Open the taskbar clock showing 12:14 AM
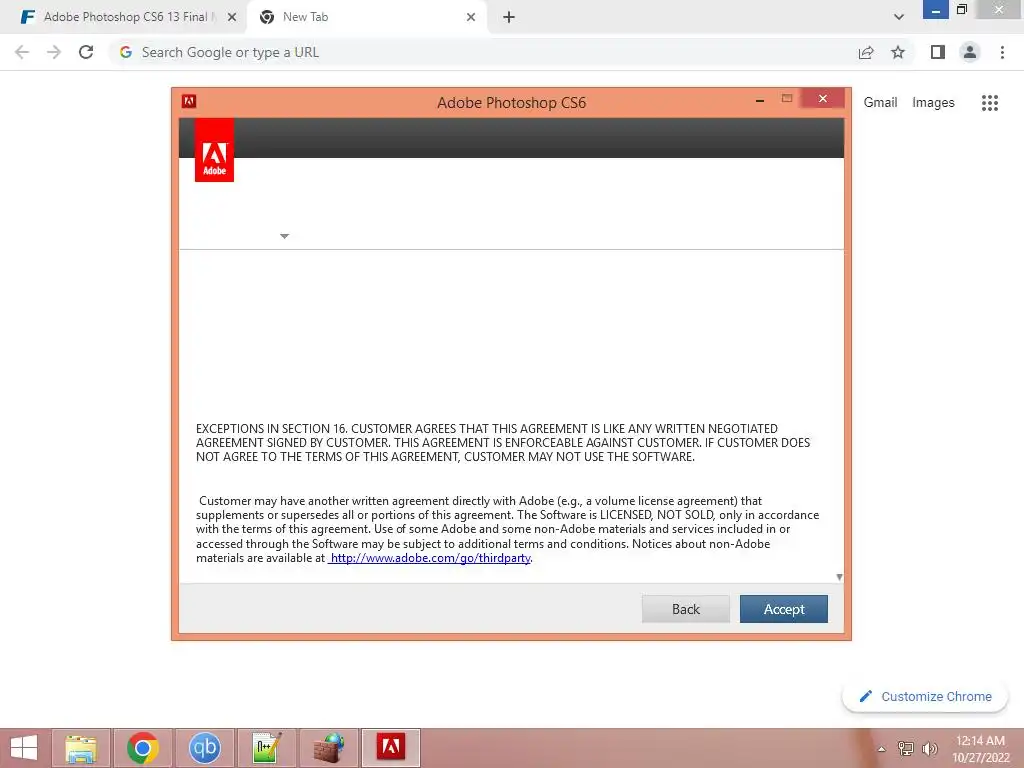 [x=980, y=748]
